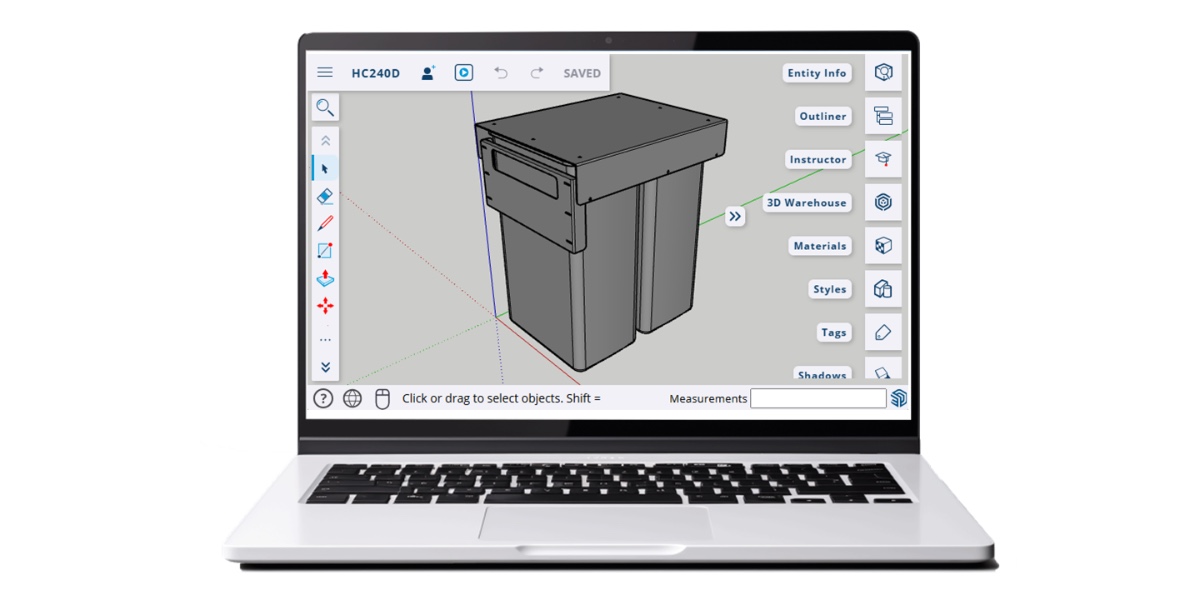Toggle the Entity Info panel
Screen dimensions: 1200x600
[817, 73]
